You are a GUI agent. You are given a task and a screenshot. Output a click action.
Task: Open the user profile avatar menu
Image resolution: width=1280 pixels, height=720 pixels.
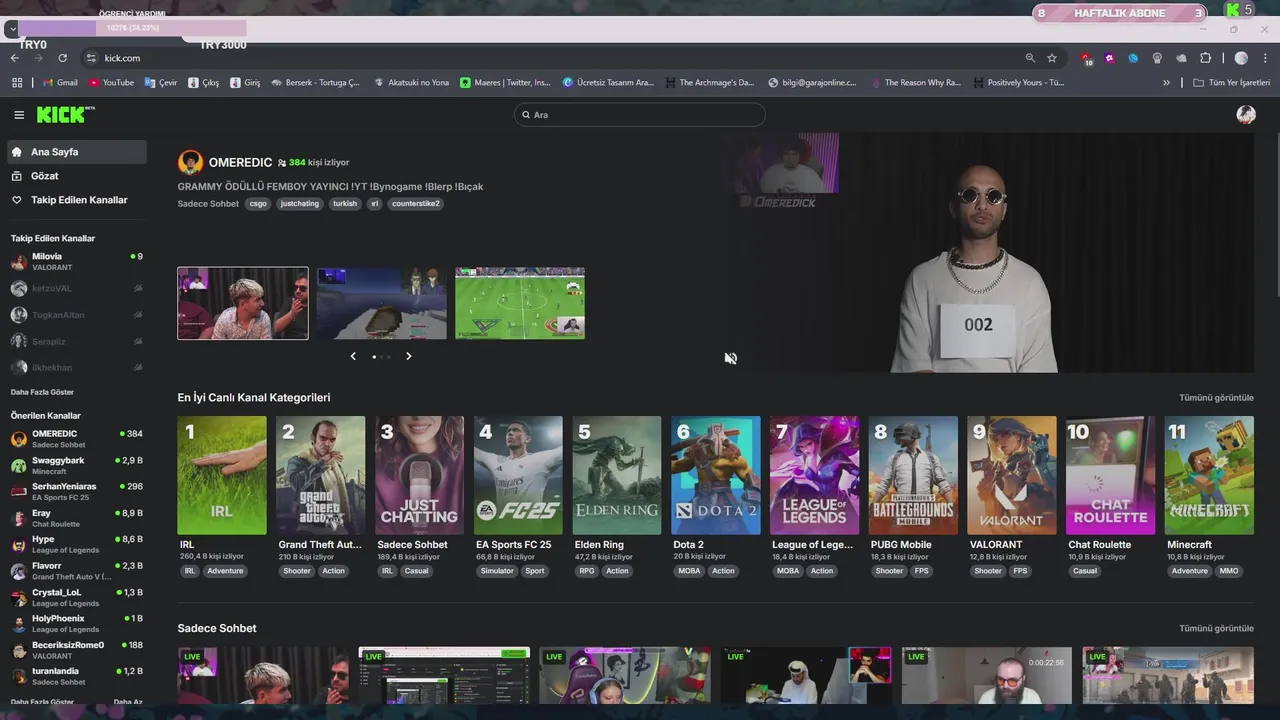pyautogui.click(x=1246, y=115)
